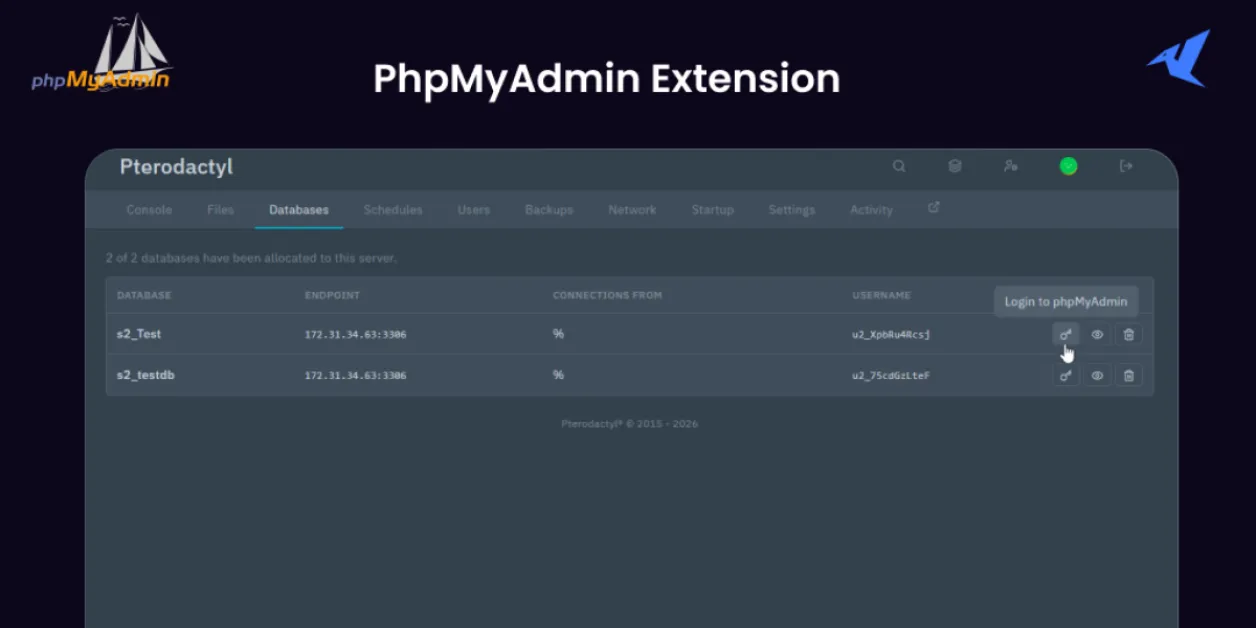1256x628 pixels.
Task: Click the CONNECTIONS FROM column header
Action: 607,296
